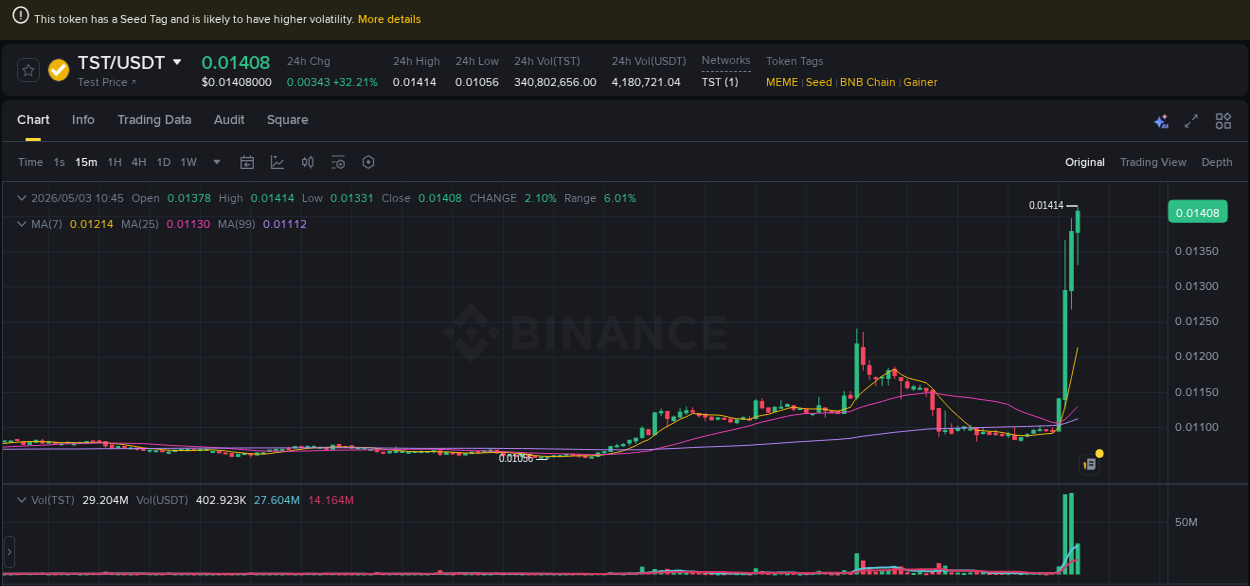Click the MEME token tag
1250x586 pixels.
click(x=782, y=82)
